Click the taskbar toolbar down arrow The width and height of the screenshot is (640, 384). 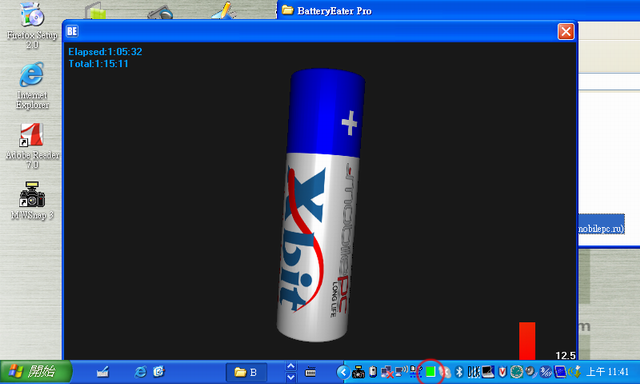tap(291, 377)
